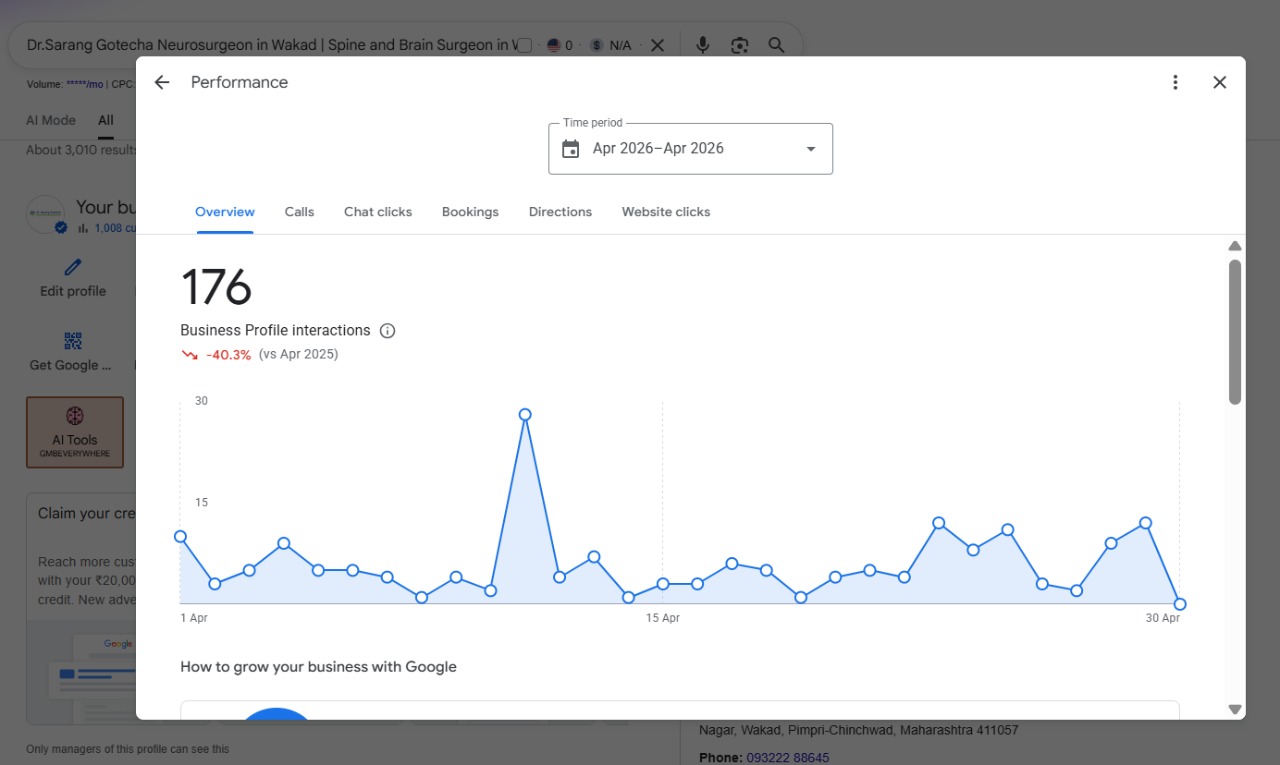Image resolution: width=1280 pixels, height=765 pixels.
Task: Click the '15 Apr' axis label
Action: pos(663,618)
